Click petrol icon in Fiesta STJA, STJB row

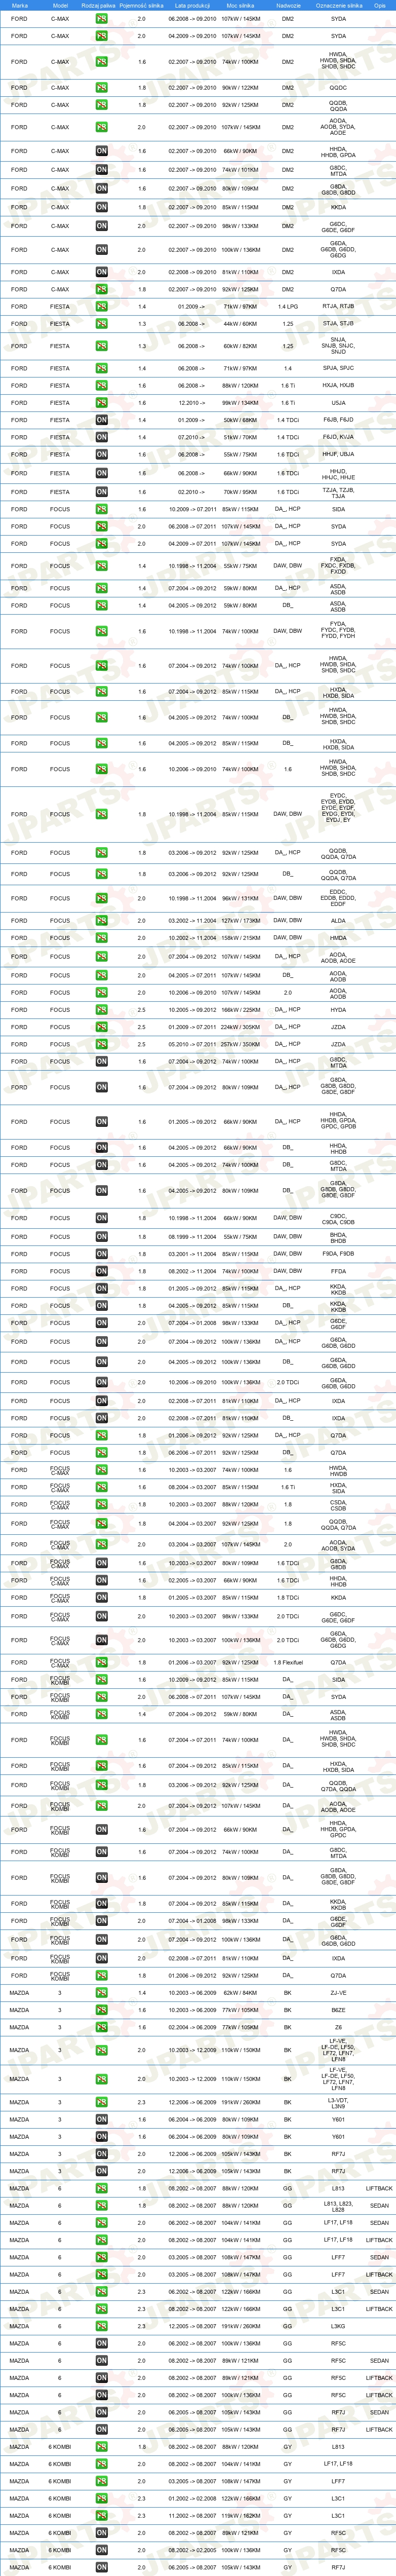101,324
